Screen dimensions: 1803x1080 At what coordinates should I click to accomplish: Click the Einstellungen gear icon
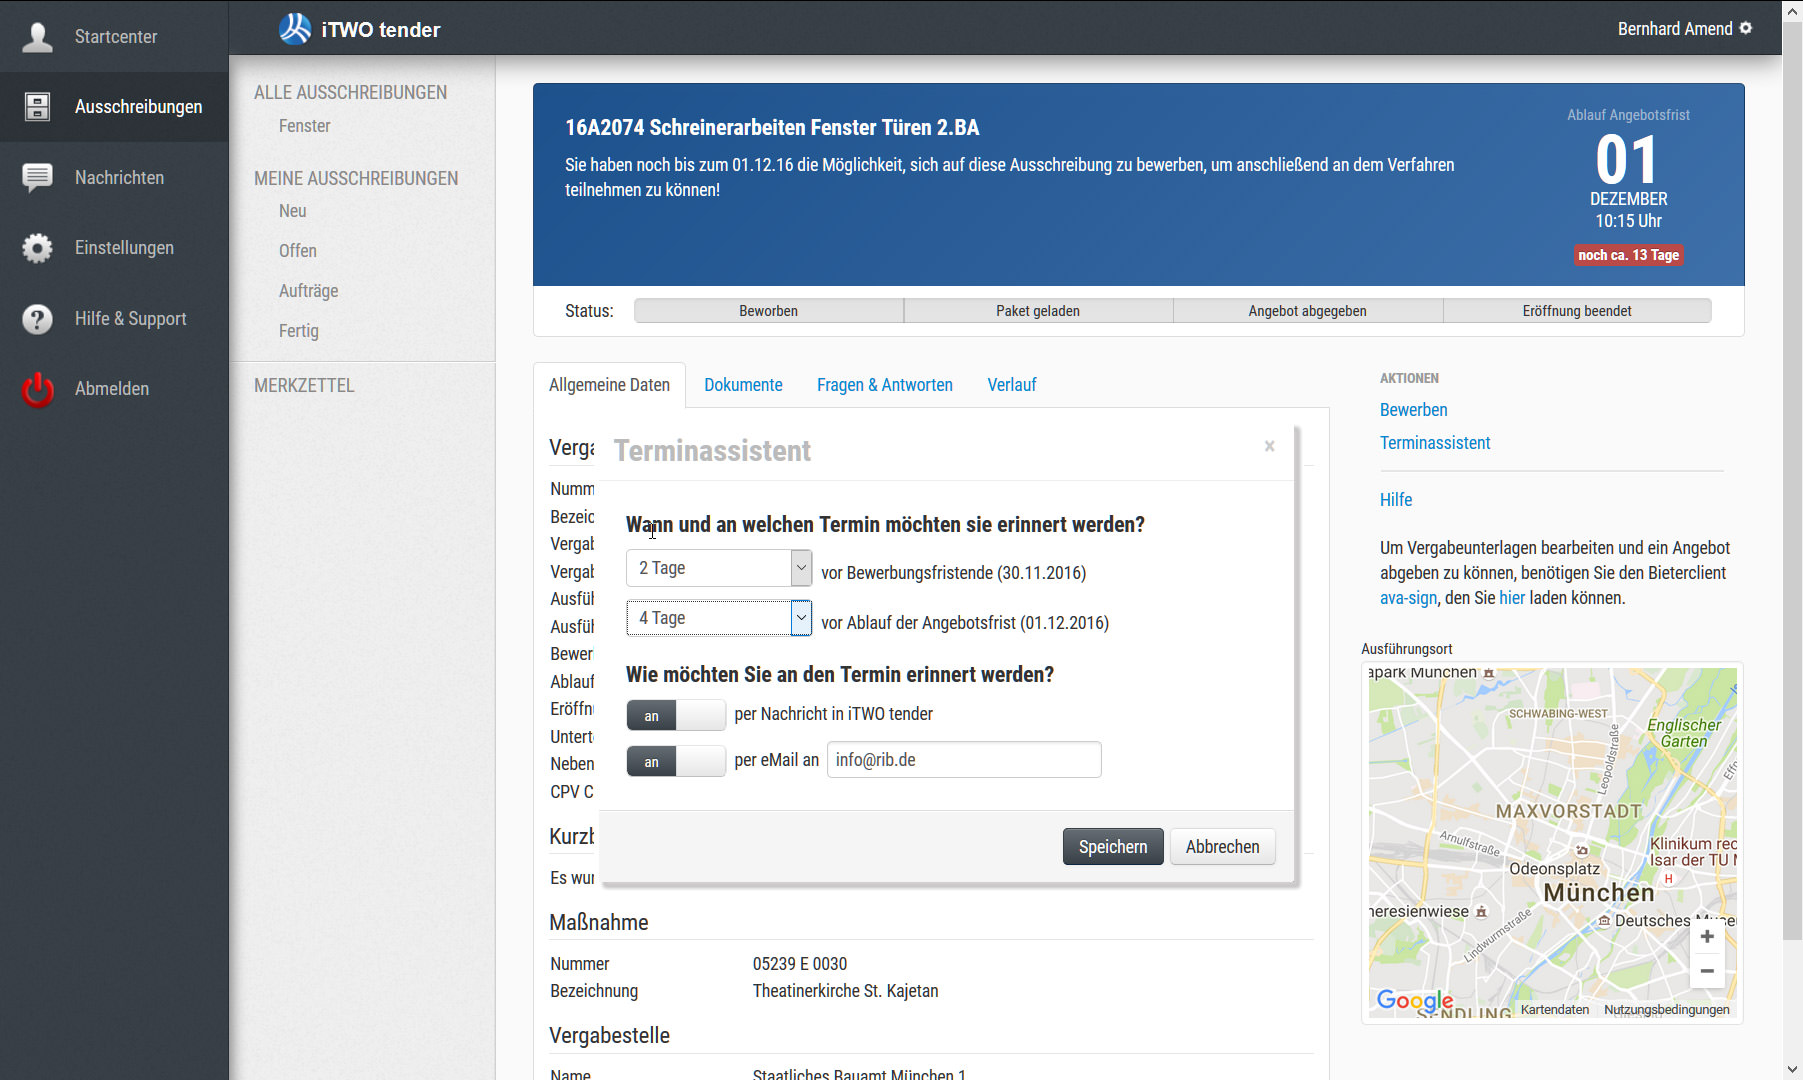click(38, 248)
